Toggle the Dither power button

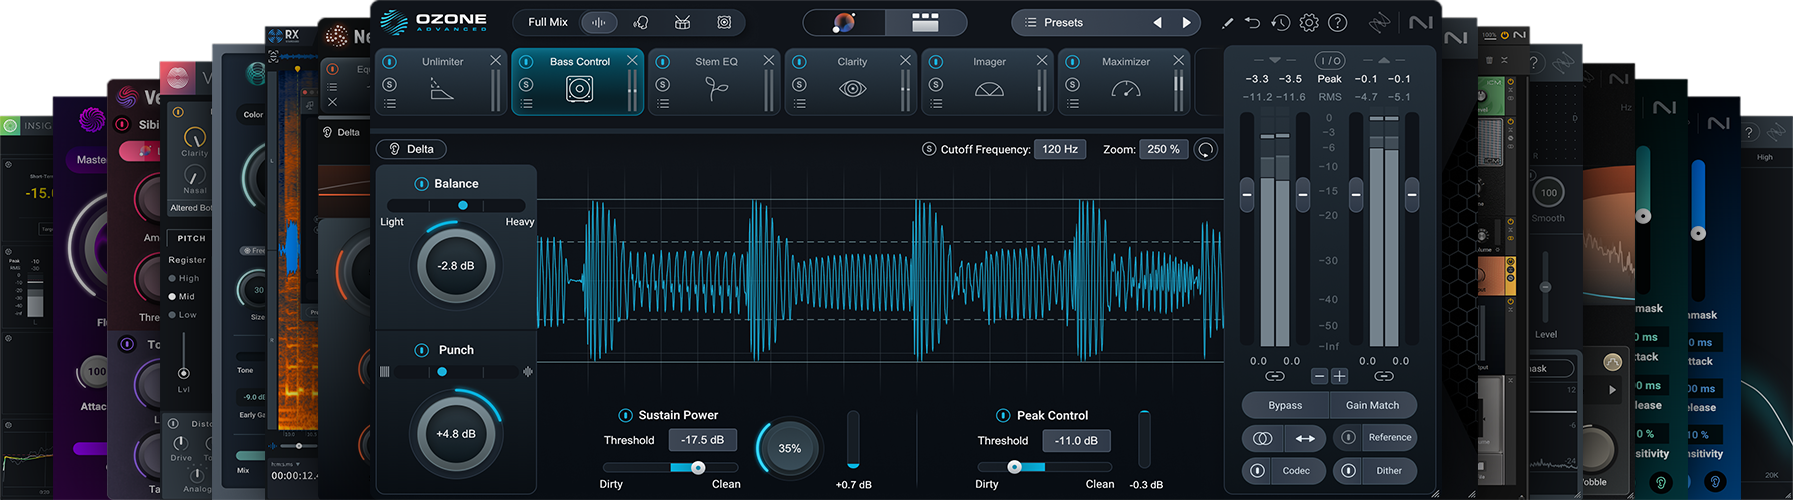(1348, 470)
